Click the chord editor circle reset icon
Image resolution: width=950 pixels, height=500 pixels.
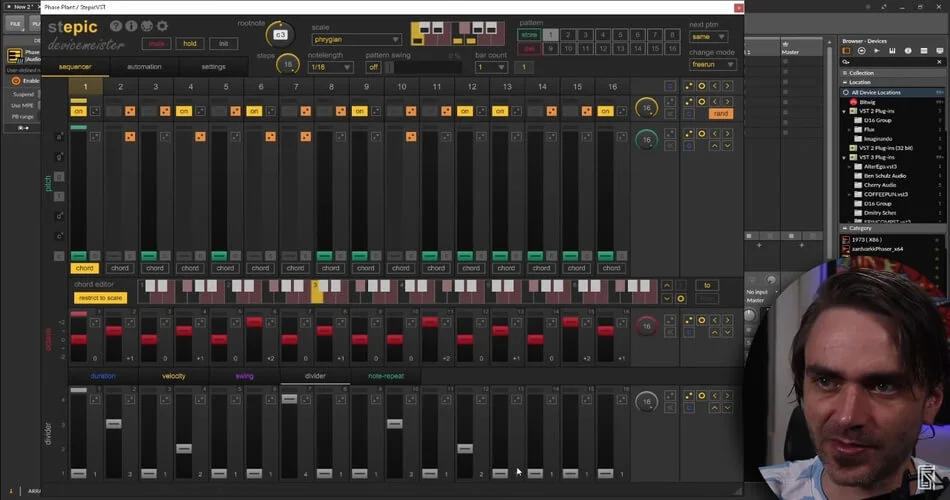[x=681, y=299]
